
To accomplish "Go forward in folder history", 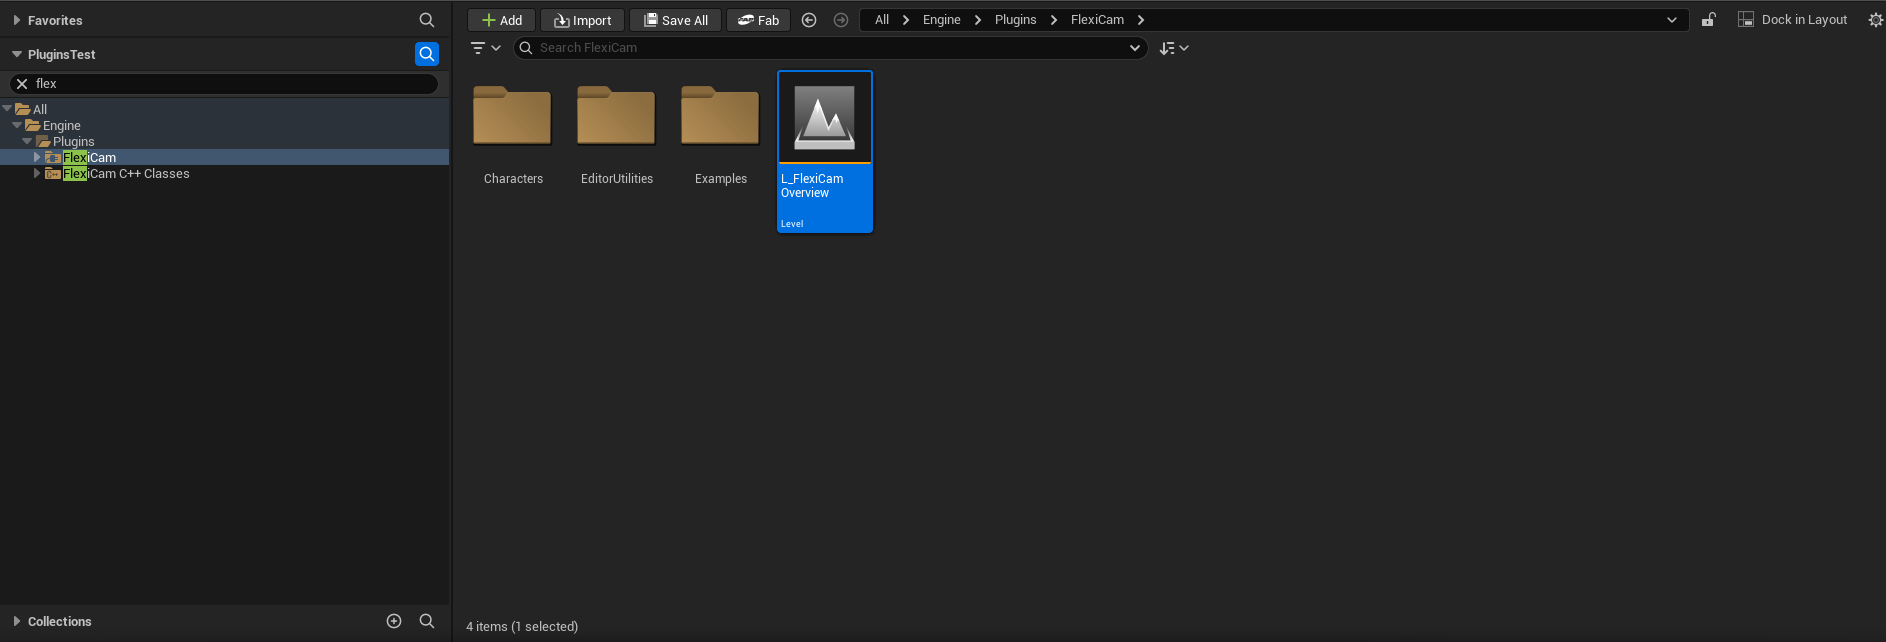I will pos(841,20).
